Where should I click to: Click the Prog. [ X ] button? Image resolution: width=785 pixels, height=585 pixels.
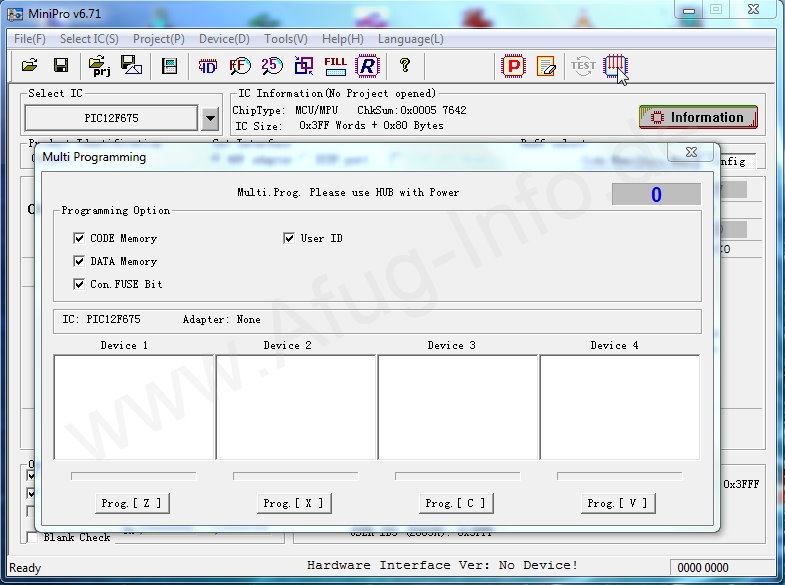294,503
